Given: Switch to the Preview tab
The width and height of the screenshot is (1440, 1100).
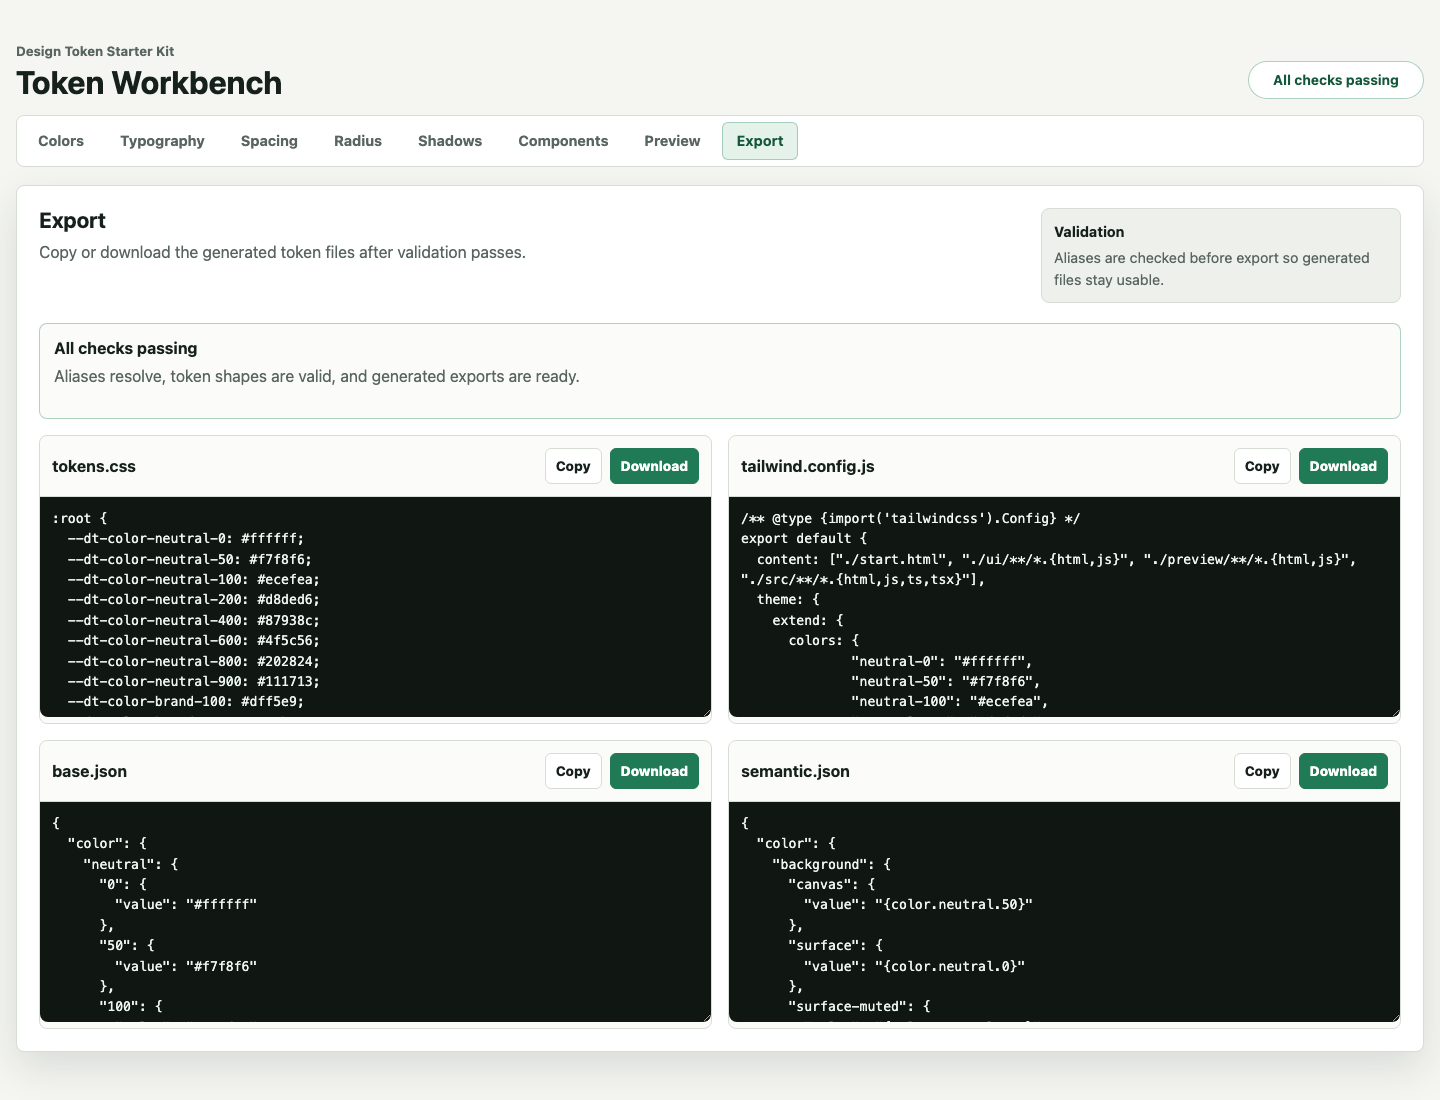Looking at the screenshot, I should [672, 141].
